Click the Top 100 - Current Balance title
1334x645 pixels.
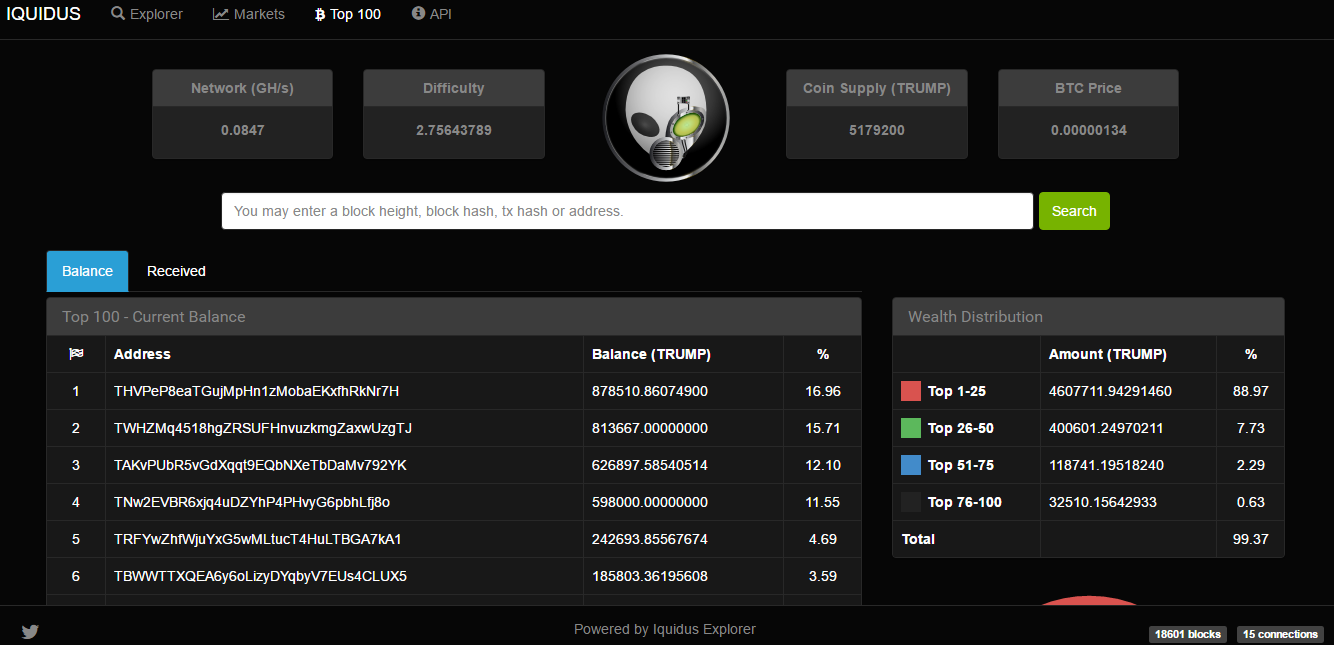(154, 316)
